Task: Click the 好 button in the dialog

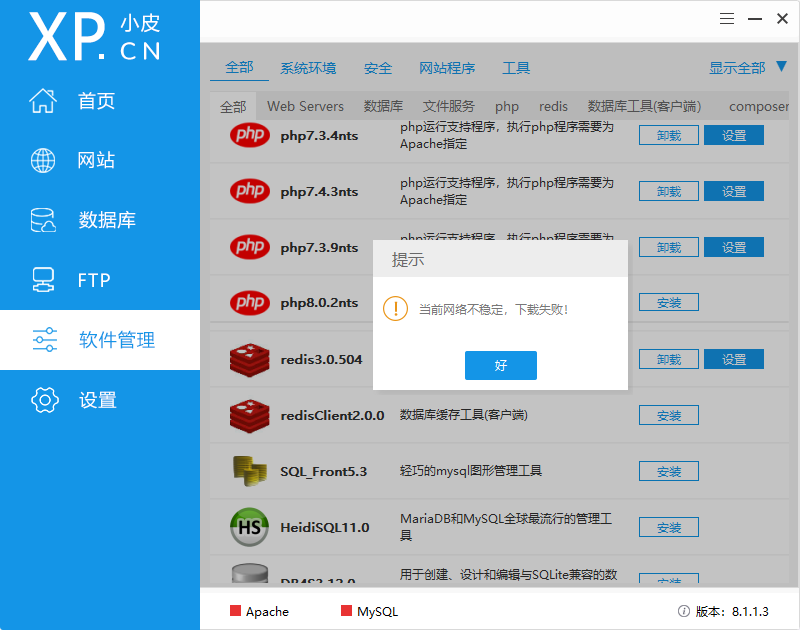Action: [x=501, y=365]
